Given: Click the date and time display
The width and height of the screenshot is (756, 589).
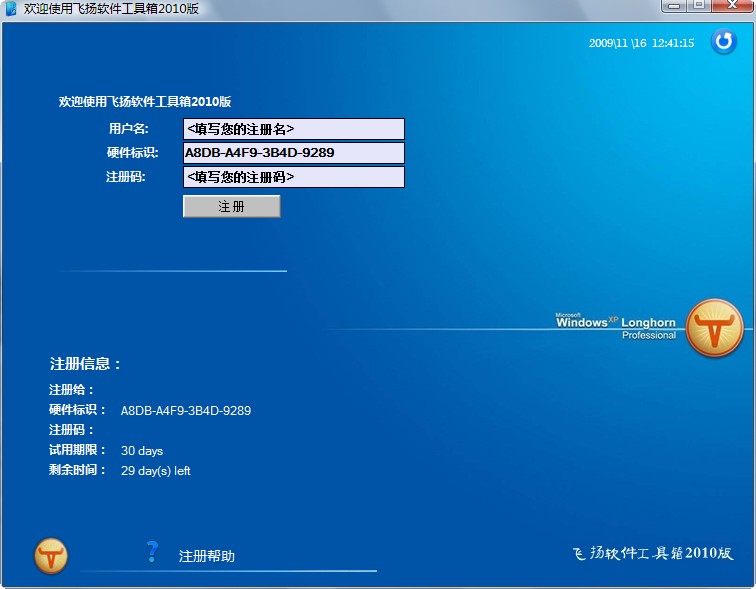Looking at the screenshot, I should point(641,43).
